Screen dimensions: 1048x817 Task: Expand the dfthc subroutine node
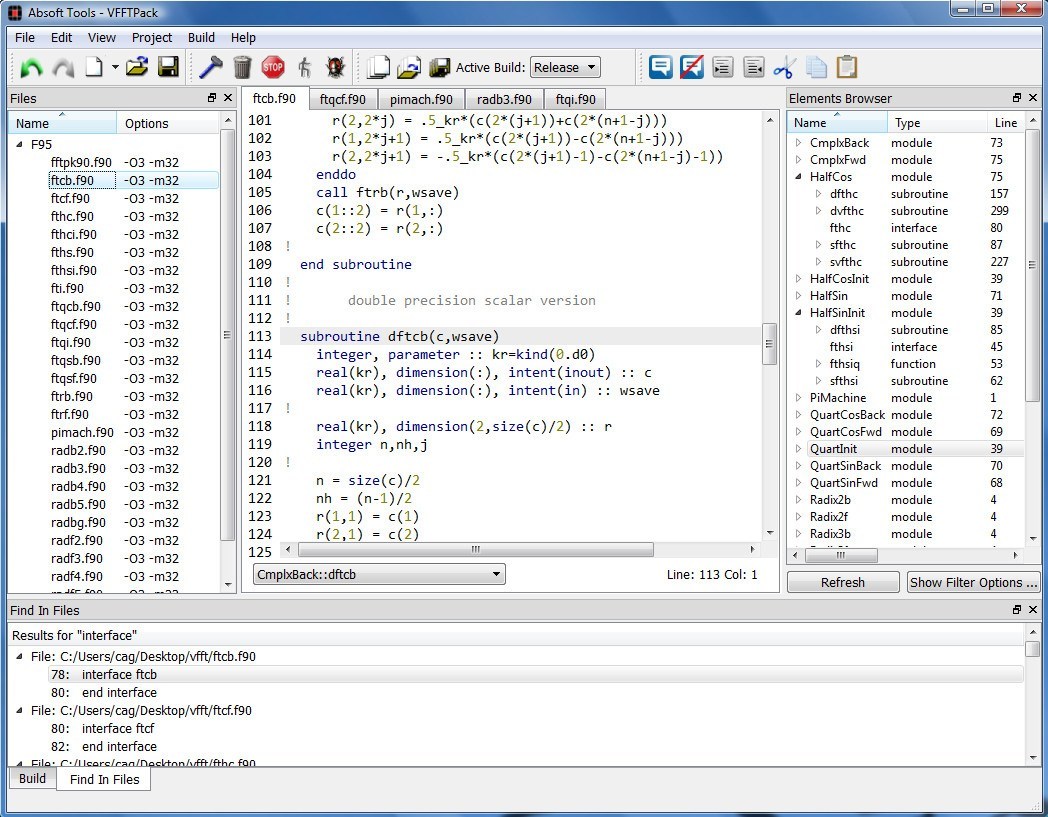819,194
